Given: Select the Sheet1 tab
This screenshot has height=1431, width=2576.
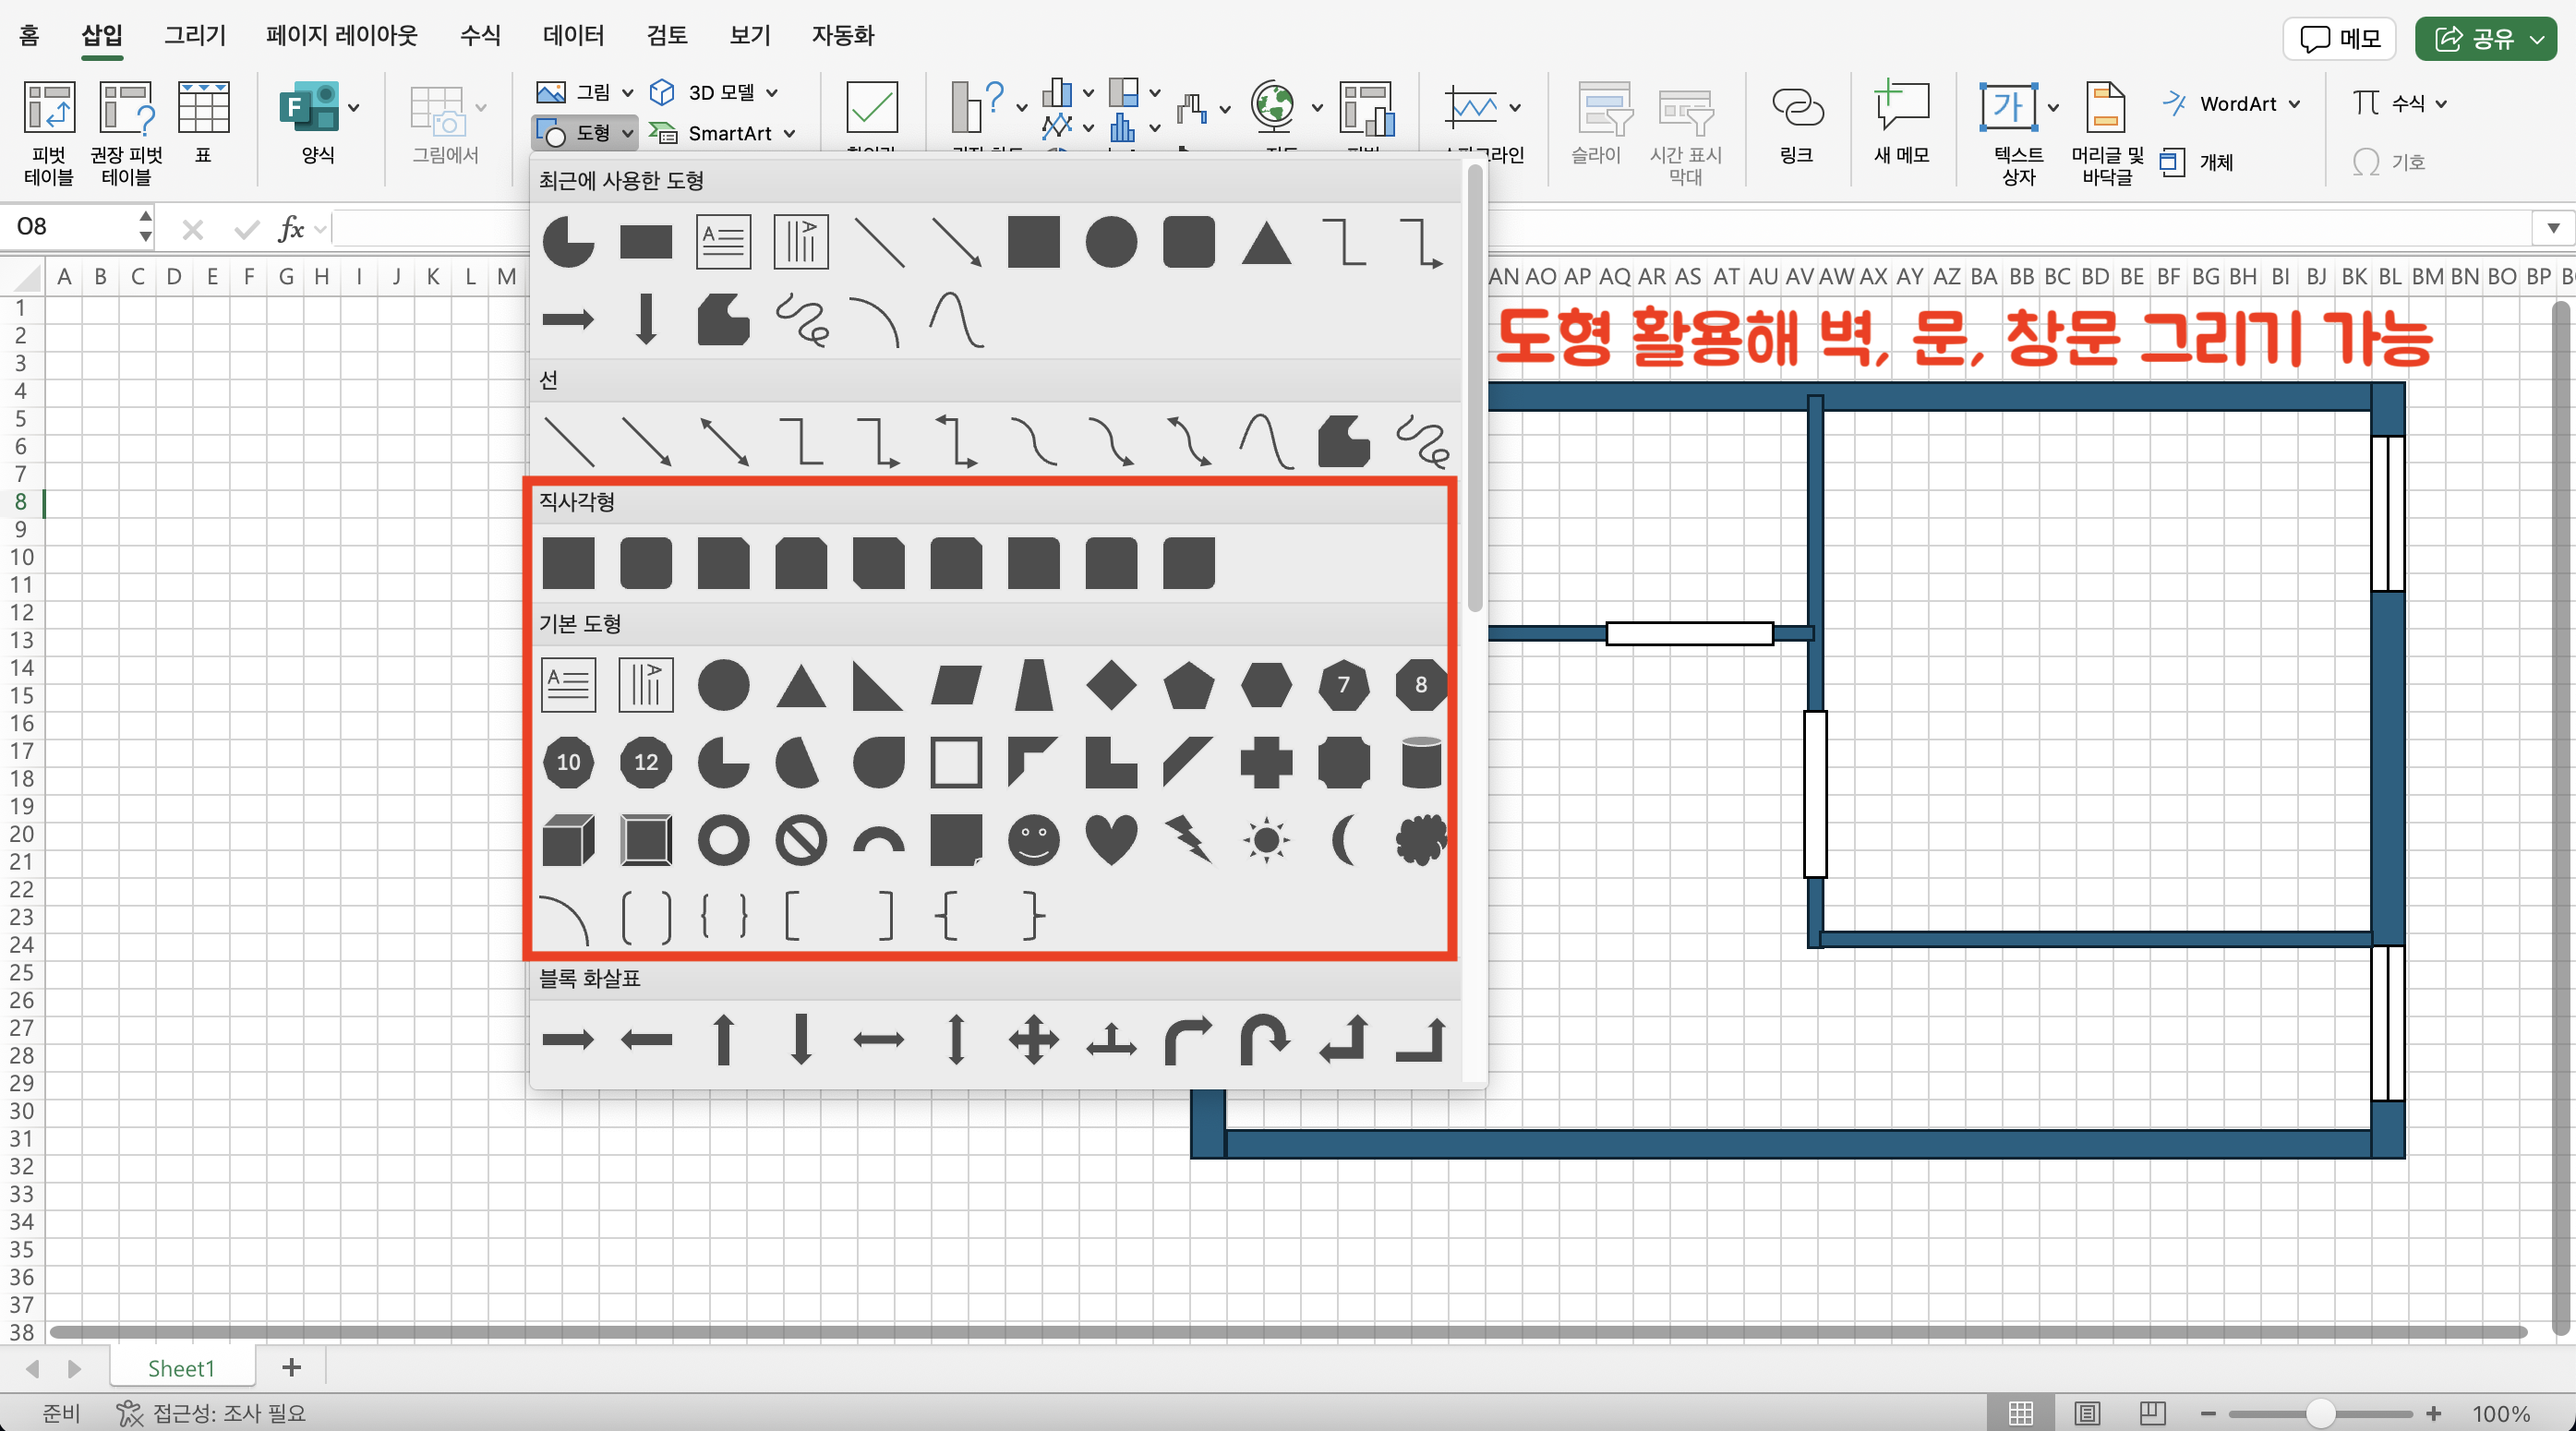Looking at the screenshot, I should (181, 1368).
